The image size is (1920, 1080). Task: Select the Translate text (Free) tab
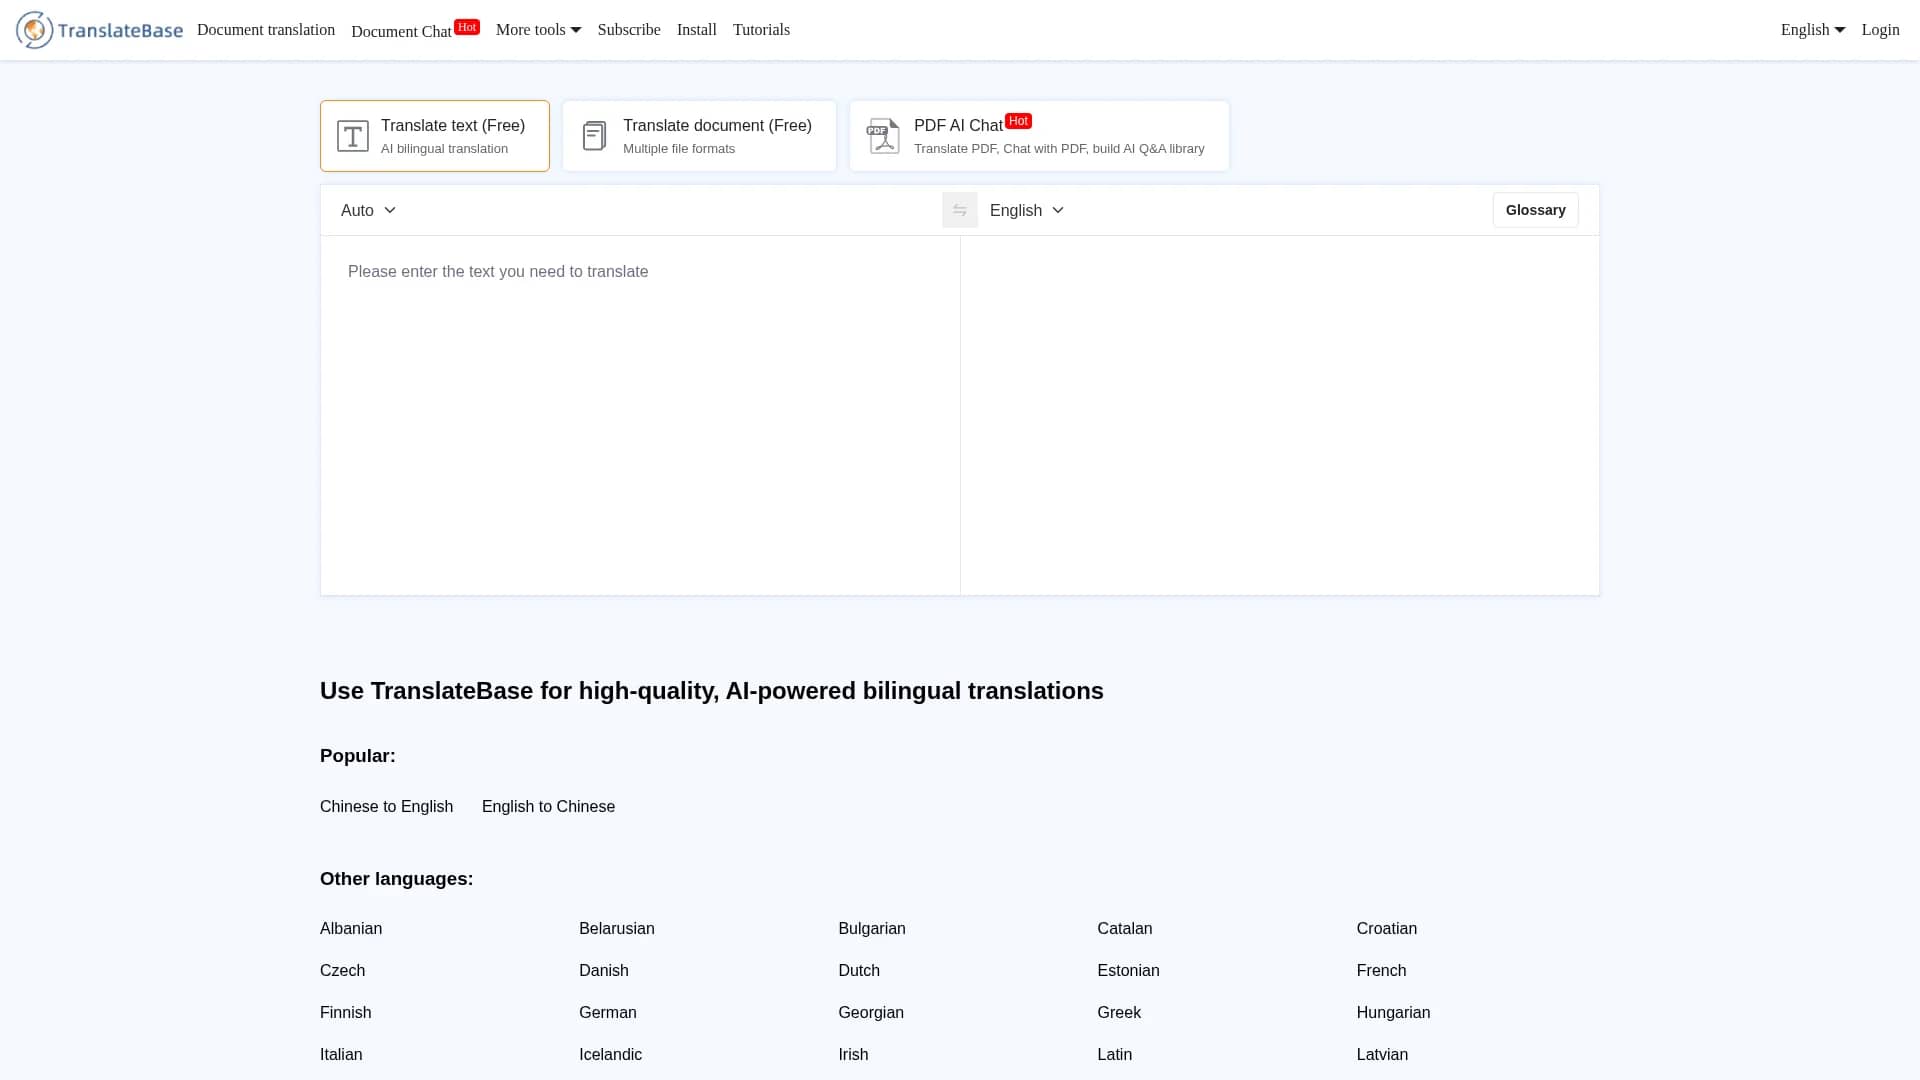click(435, 136)
